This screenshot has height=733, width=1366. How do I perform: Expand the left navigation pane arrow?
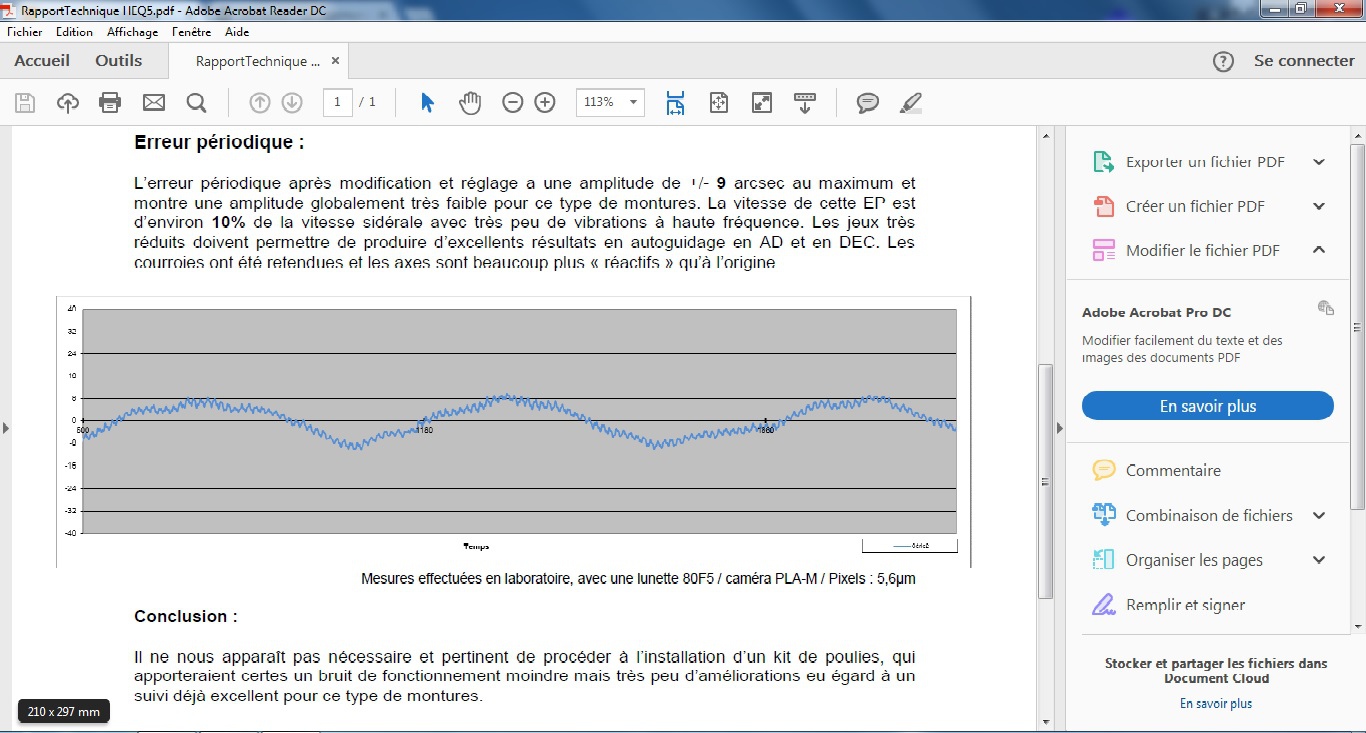(x=6, y=428)
